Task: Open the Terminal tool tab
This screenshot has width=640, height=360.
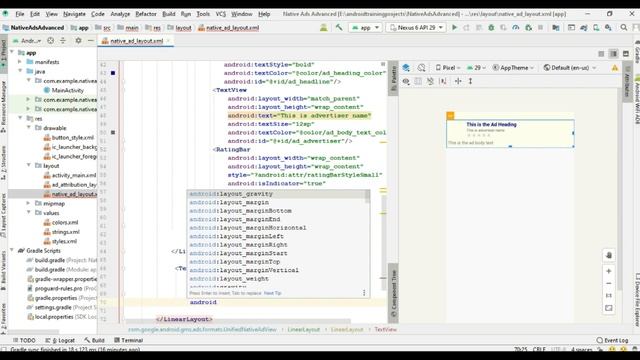Action: pos(129,340)
